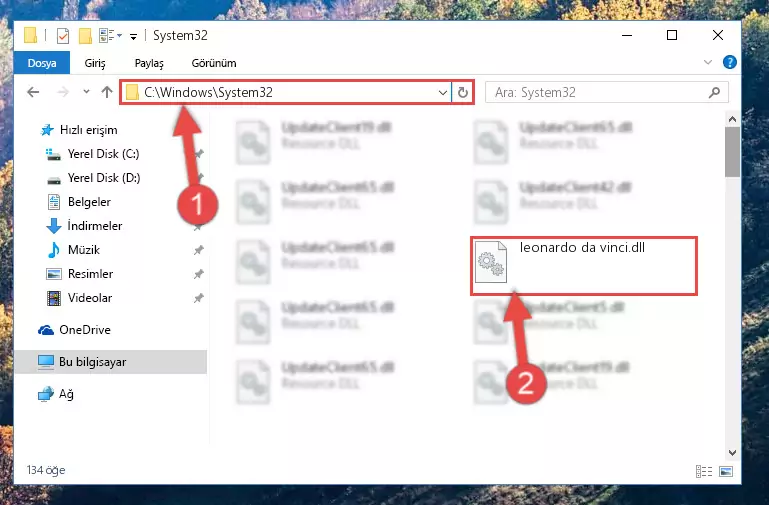Switch to details view icon in status bar

tap(704, 472)
